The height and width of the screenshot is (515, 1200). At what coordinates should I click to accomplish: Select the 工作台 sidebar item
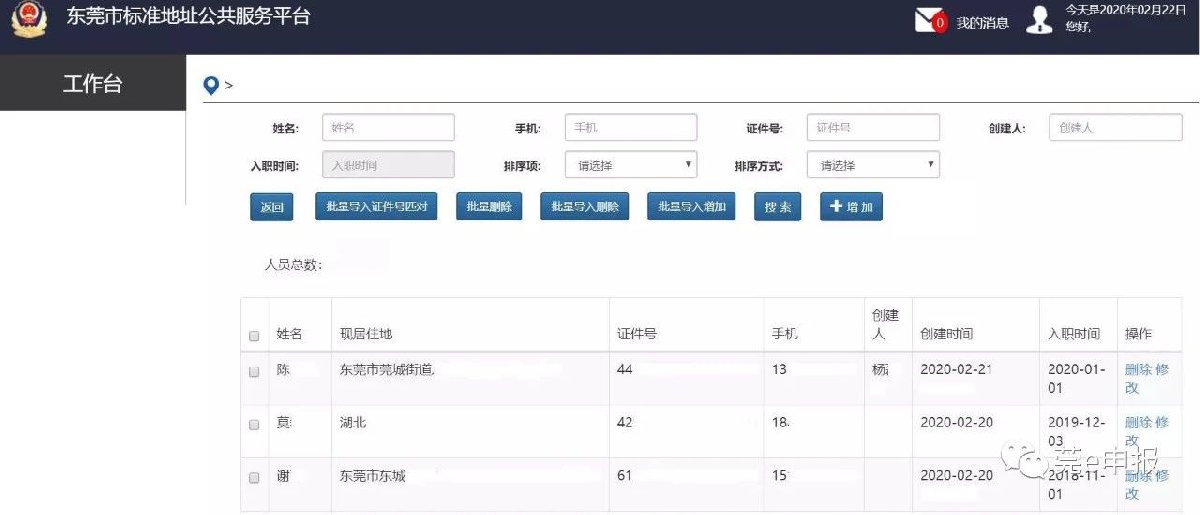tap(93, 83)
